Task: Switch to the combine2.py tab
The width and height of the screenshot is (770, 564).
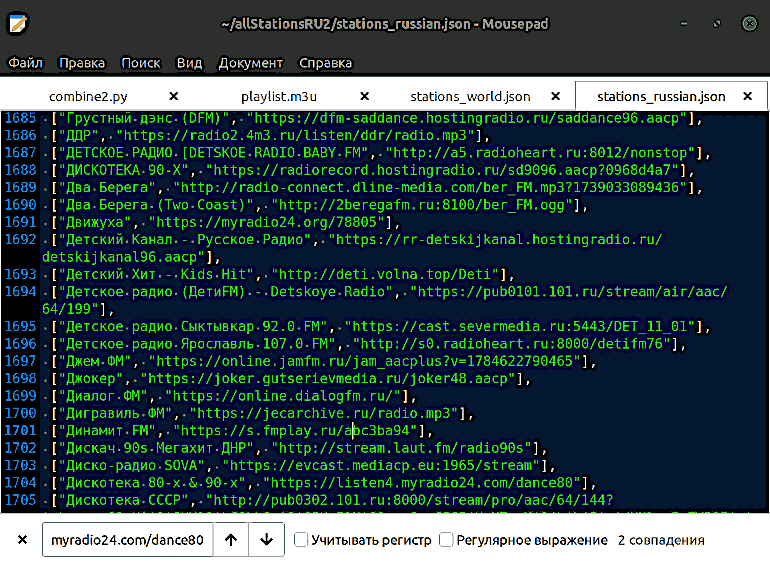Action: pos(88,96)
